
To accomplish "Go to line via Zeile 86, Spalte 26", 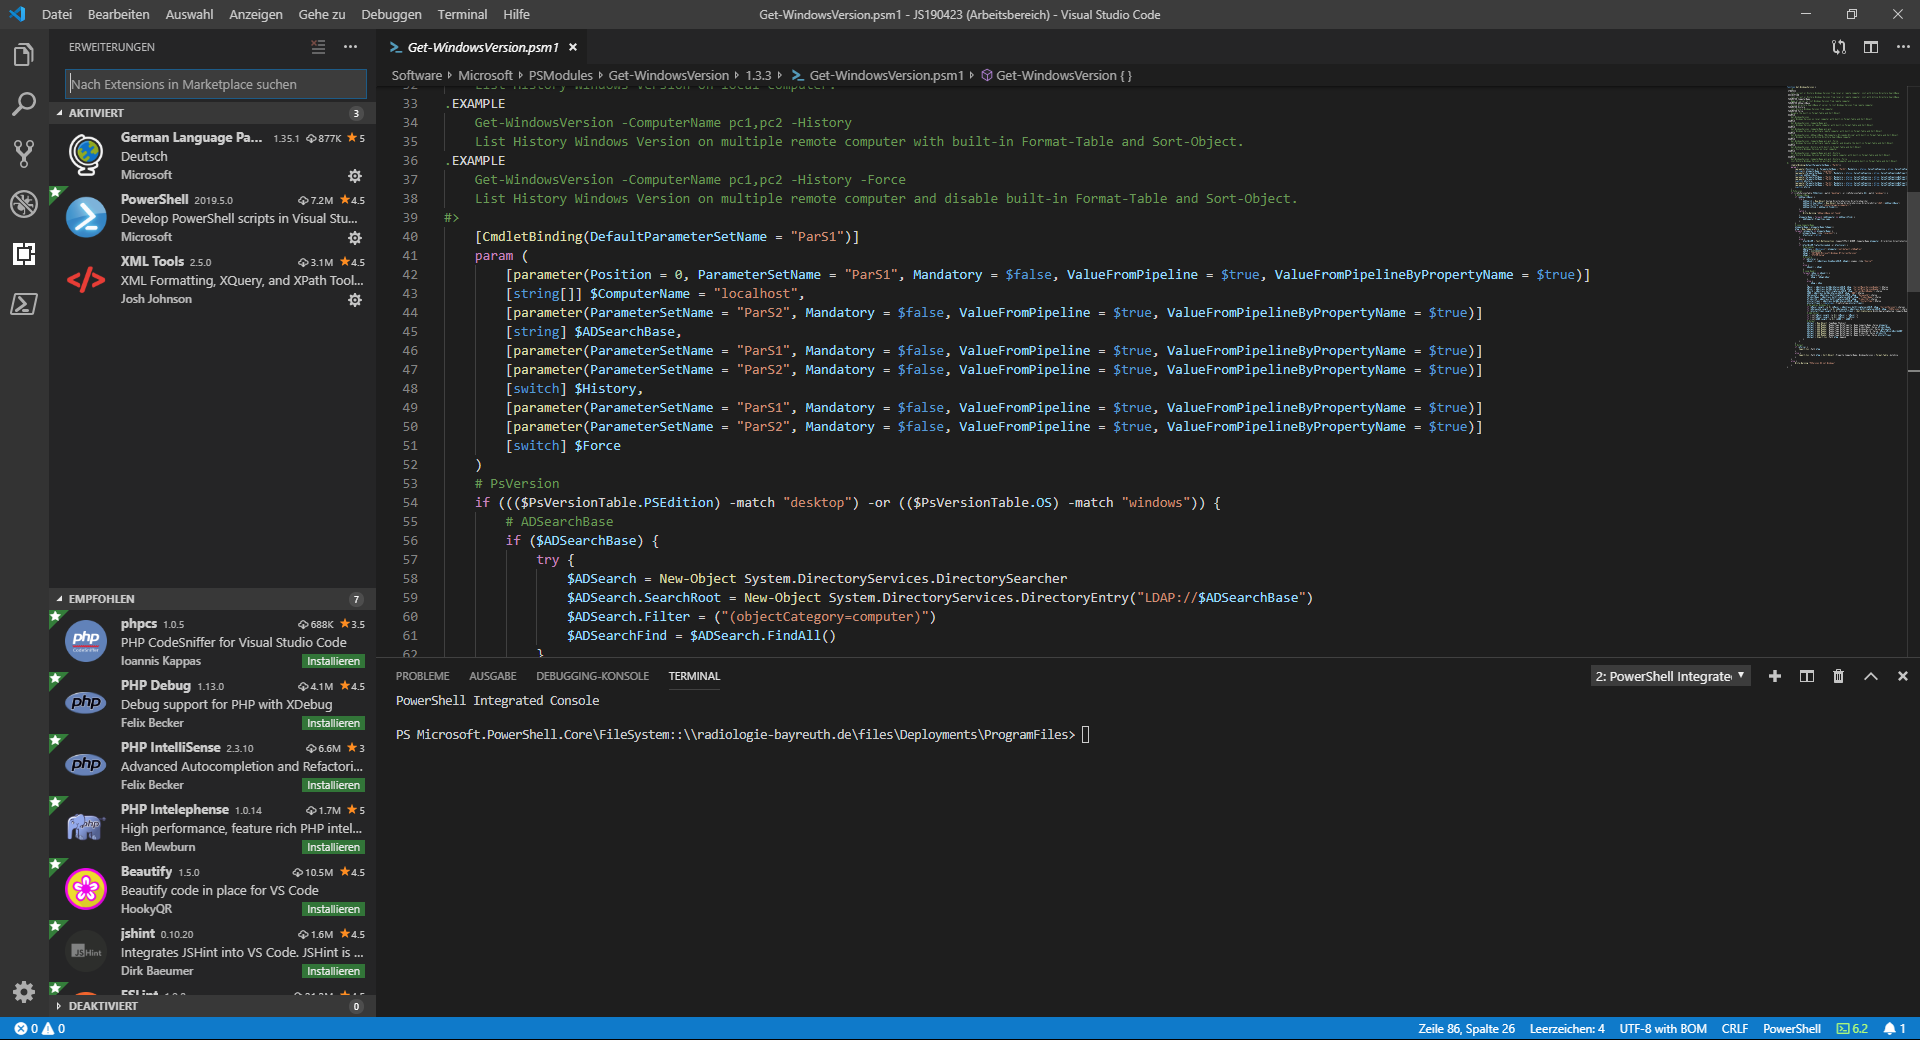I will click(1466, 1028).
